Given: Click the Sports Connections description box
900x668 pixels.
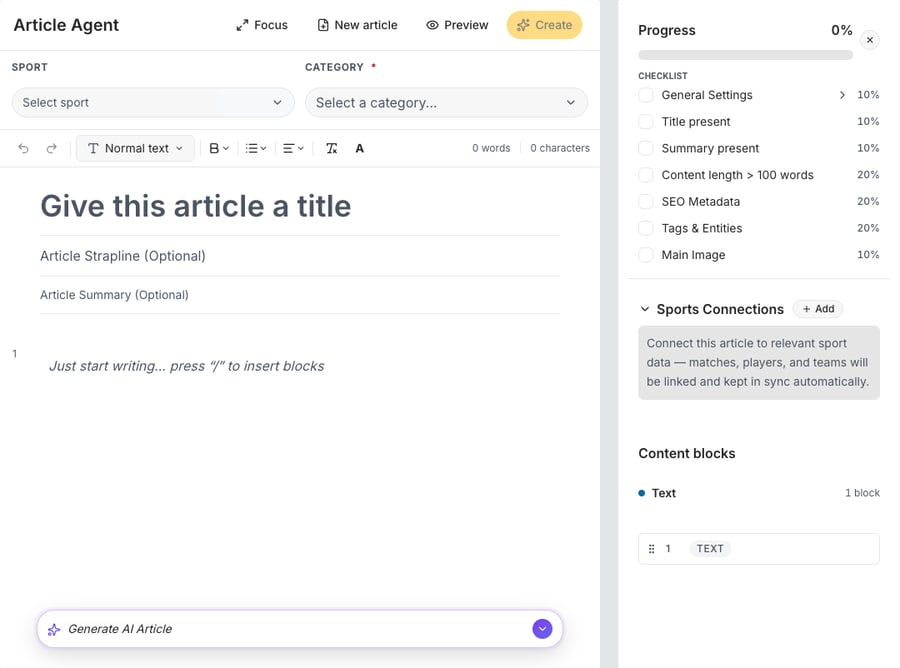Looking at the screenshot, I should tap(759, 363).
